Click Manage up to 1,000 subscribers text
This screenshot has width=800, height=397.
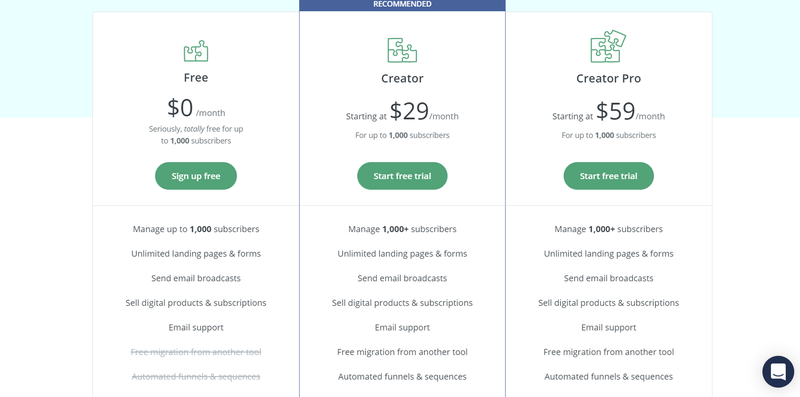[x=196, y=229]
